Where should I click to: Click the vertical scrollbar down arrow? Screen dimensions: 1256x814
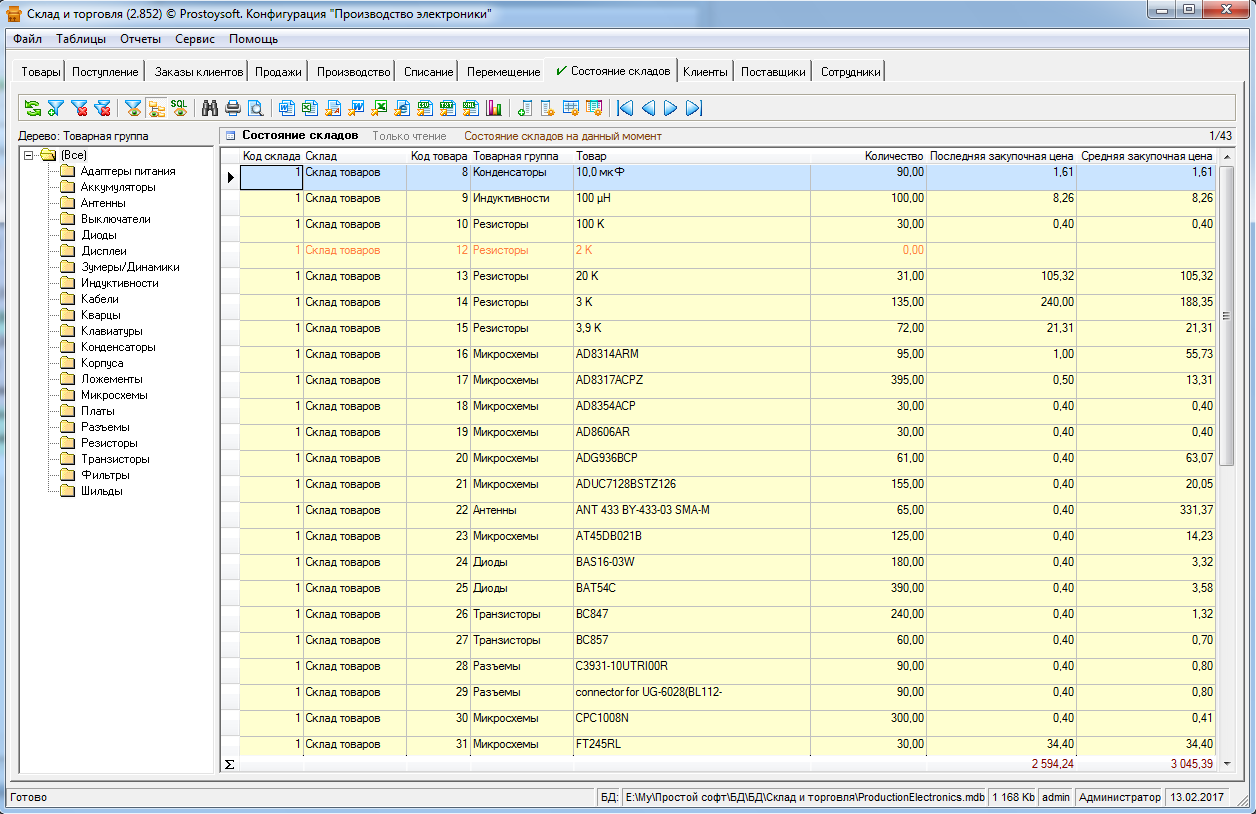point(1227,764)
